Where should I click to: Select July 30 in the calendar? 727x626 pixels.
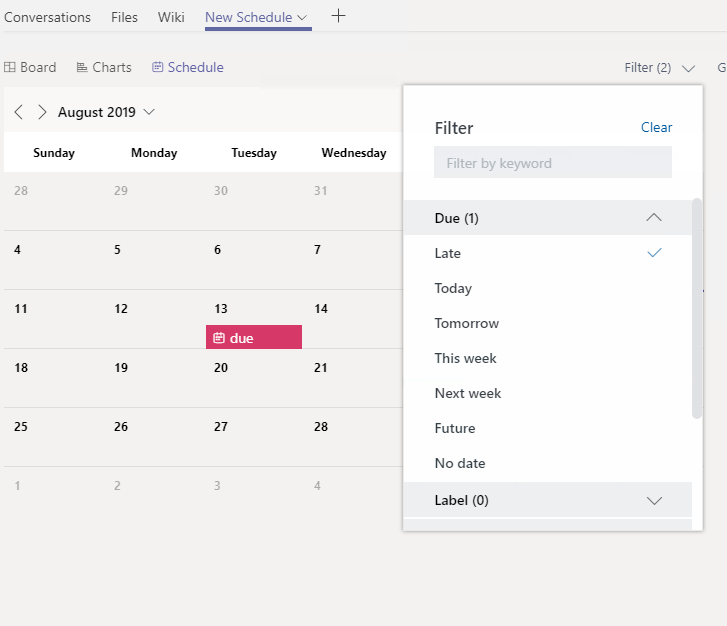coord(221,191)
